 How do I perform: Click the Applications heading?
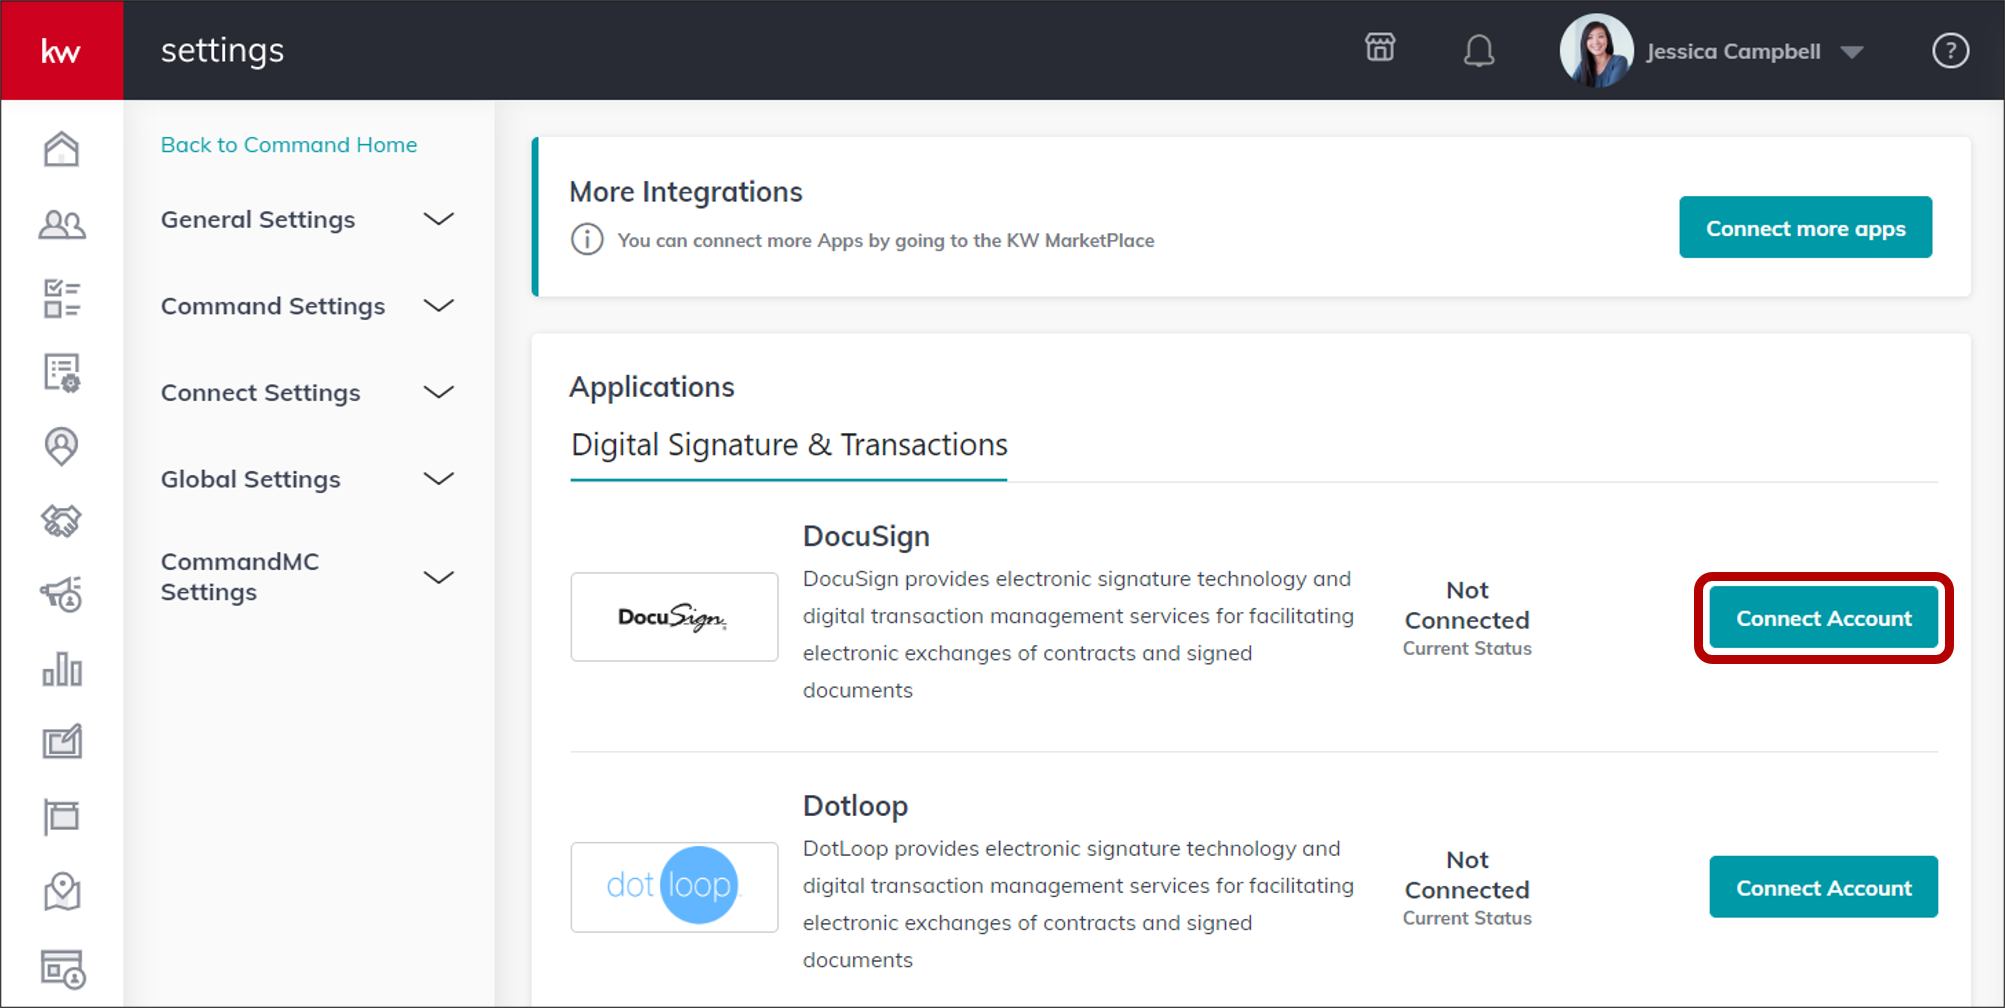click(x=652, y=387)
